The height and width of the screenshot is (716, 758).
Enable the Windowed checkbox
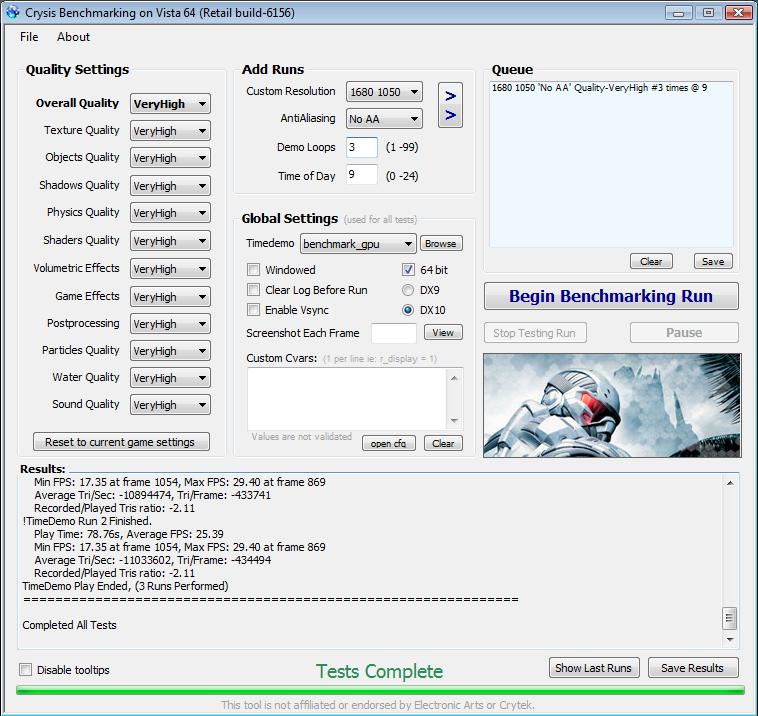[x=253, y=269]
